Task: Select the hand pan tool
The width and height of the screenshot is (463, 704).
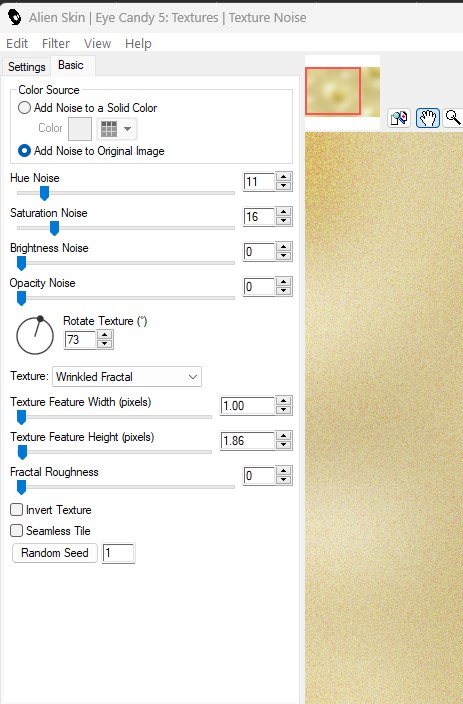Action: click(x=427, y=118)
